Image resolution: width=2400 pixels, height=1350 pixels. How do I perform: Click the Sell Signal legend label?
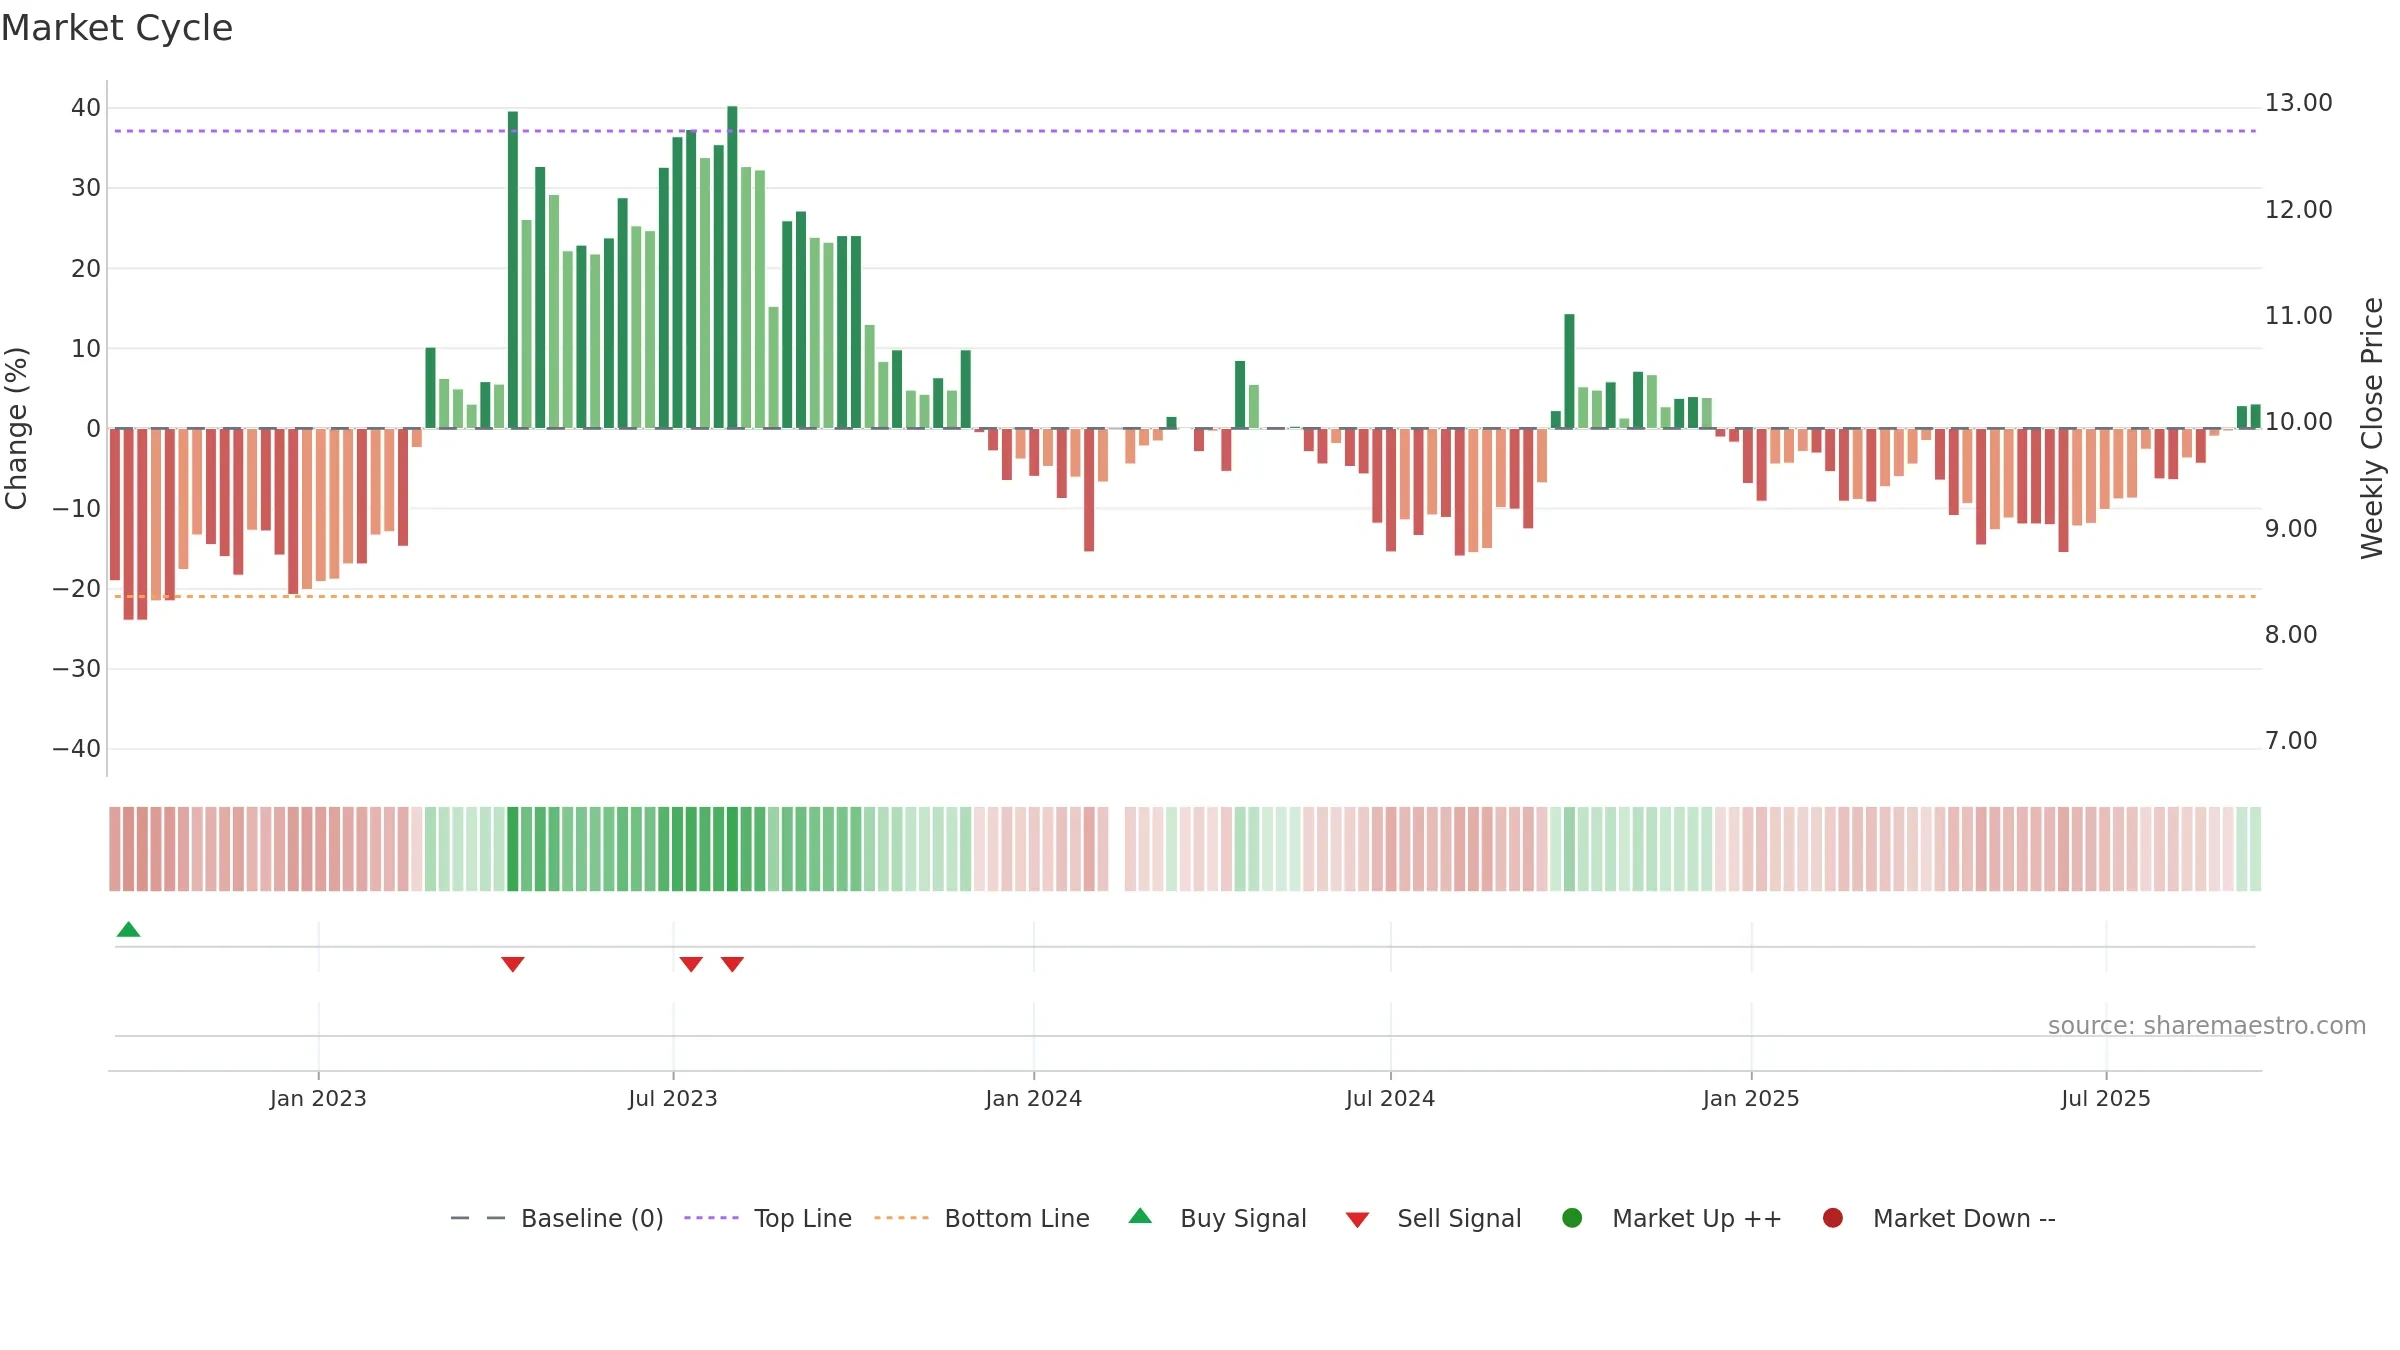tap(1459, 1218)
